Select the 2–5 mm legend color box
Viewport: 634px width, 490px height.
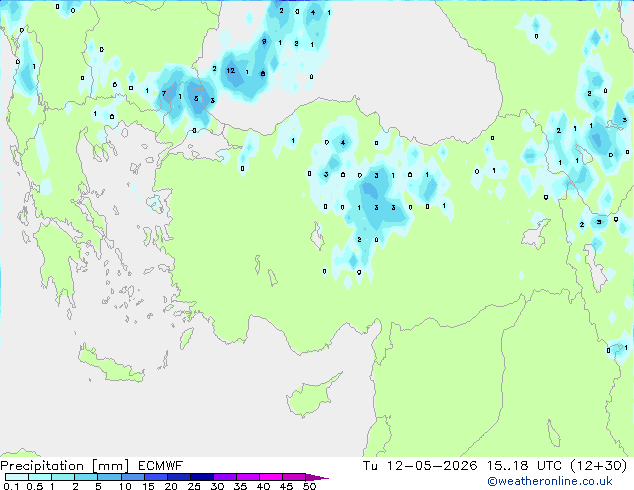pos(86,477)
